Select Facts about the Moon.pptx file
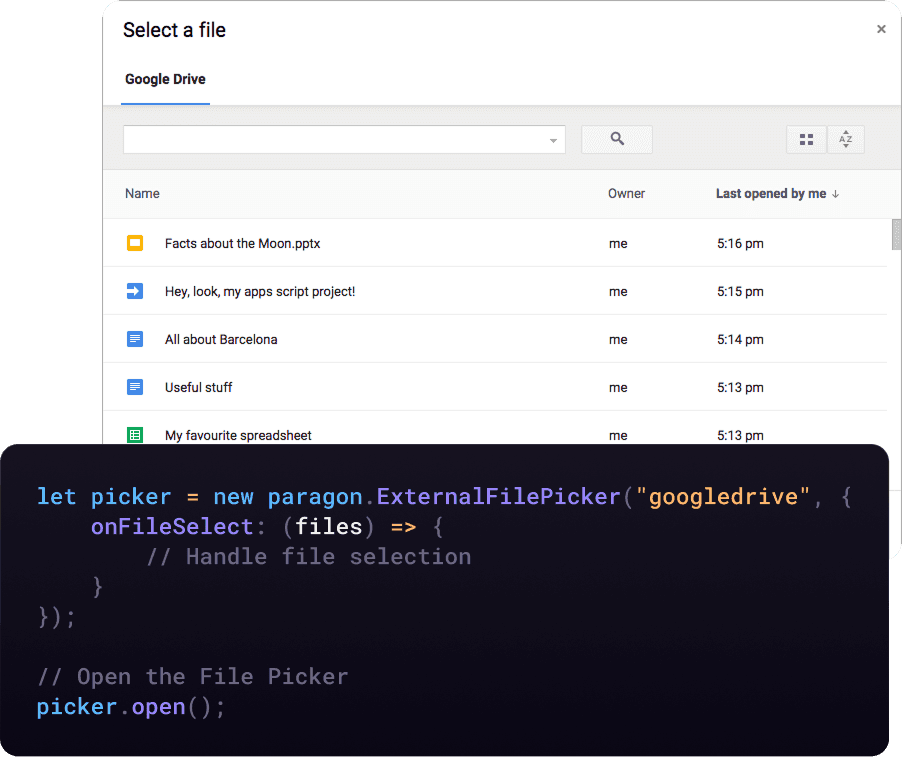Screen dimensions: 902x757 (x=242, y=244)
